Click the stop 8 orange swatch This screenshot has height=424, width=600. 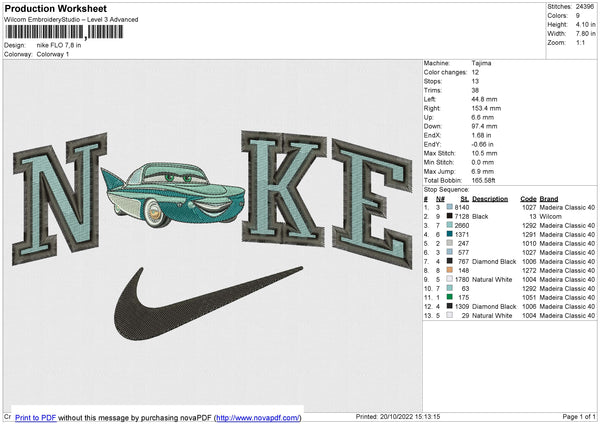point(449,270)
